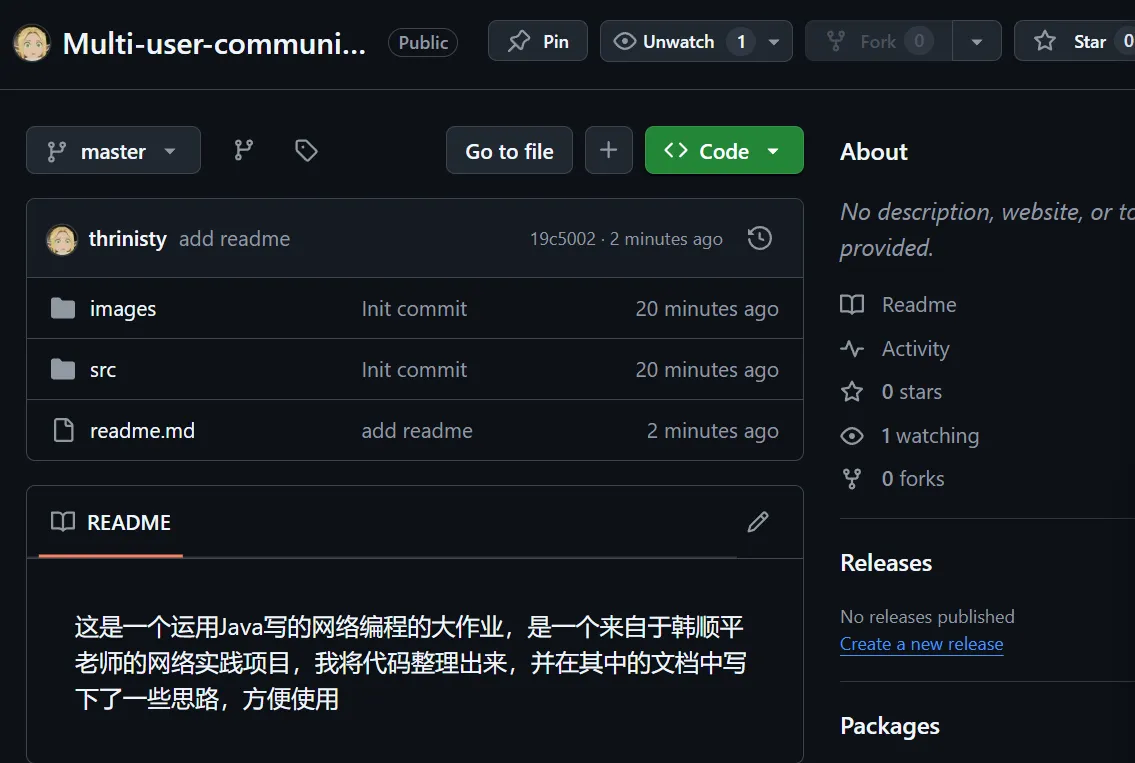
Task: Click Create a new release link
Action: tap(921, 644)
